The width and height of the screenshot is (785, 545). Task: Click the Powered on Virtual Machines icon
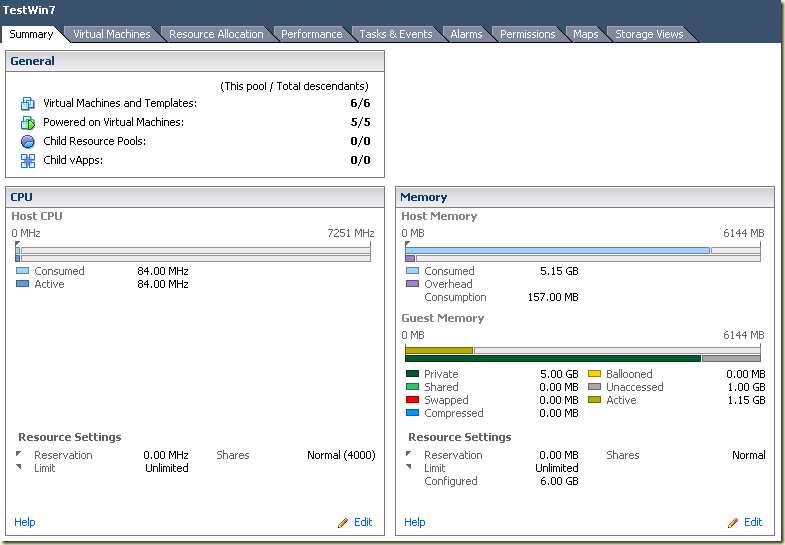[28, 123]
